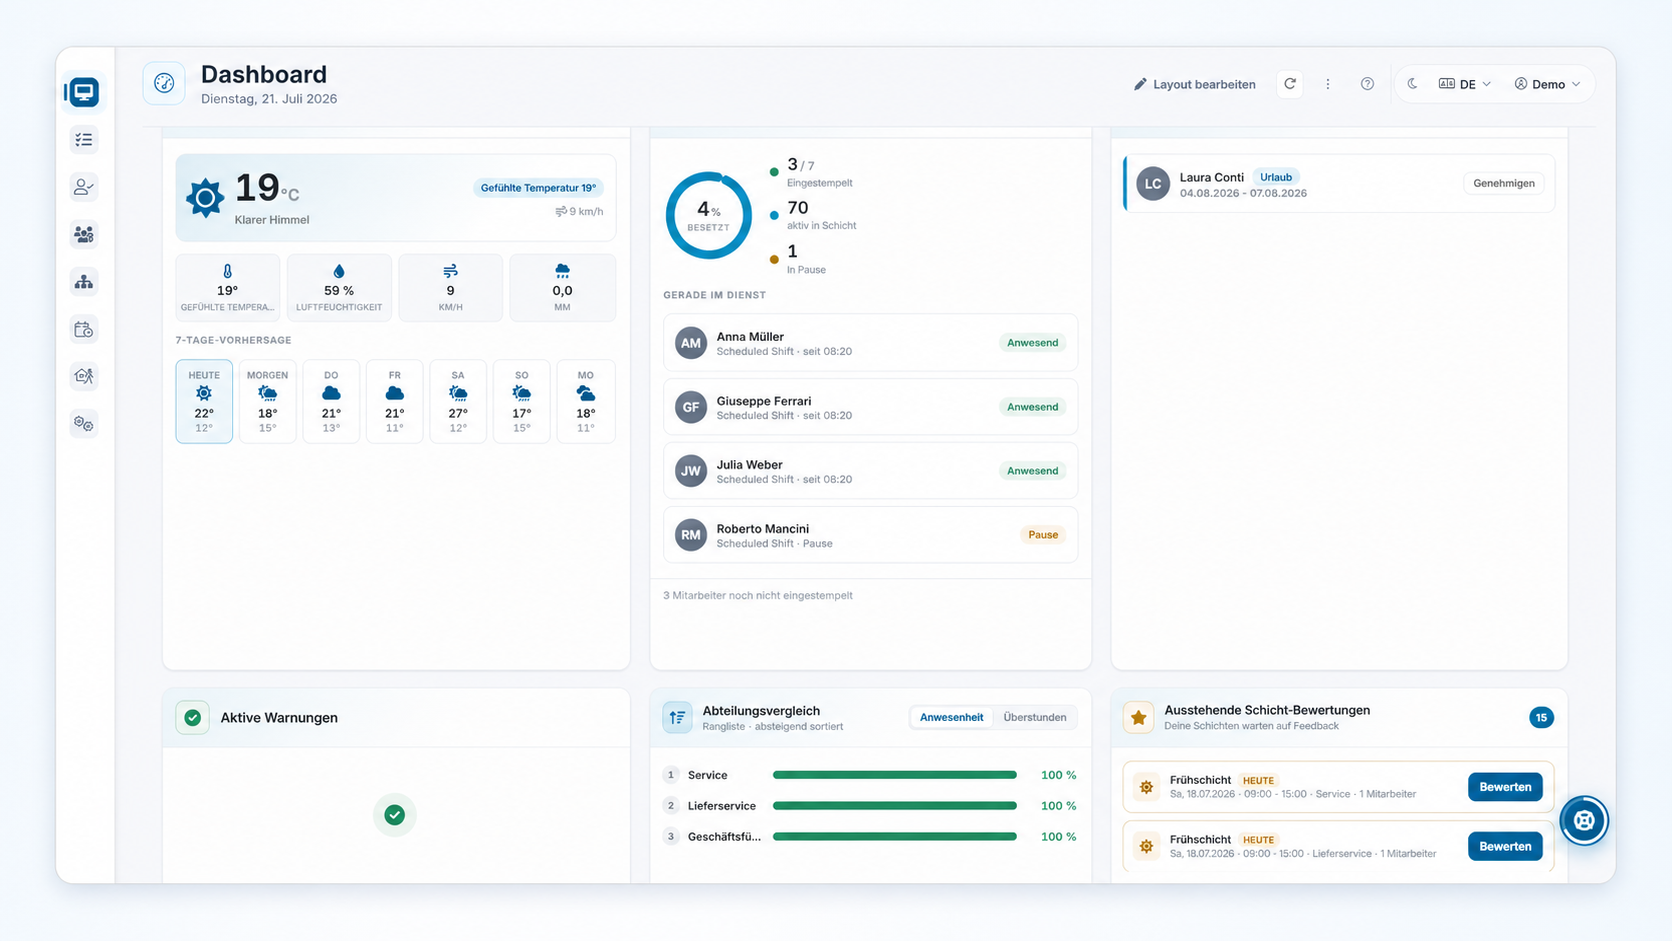Open the help question mark icon
1672x941 pixels.
1367,84
